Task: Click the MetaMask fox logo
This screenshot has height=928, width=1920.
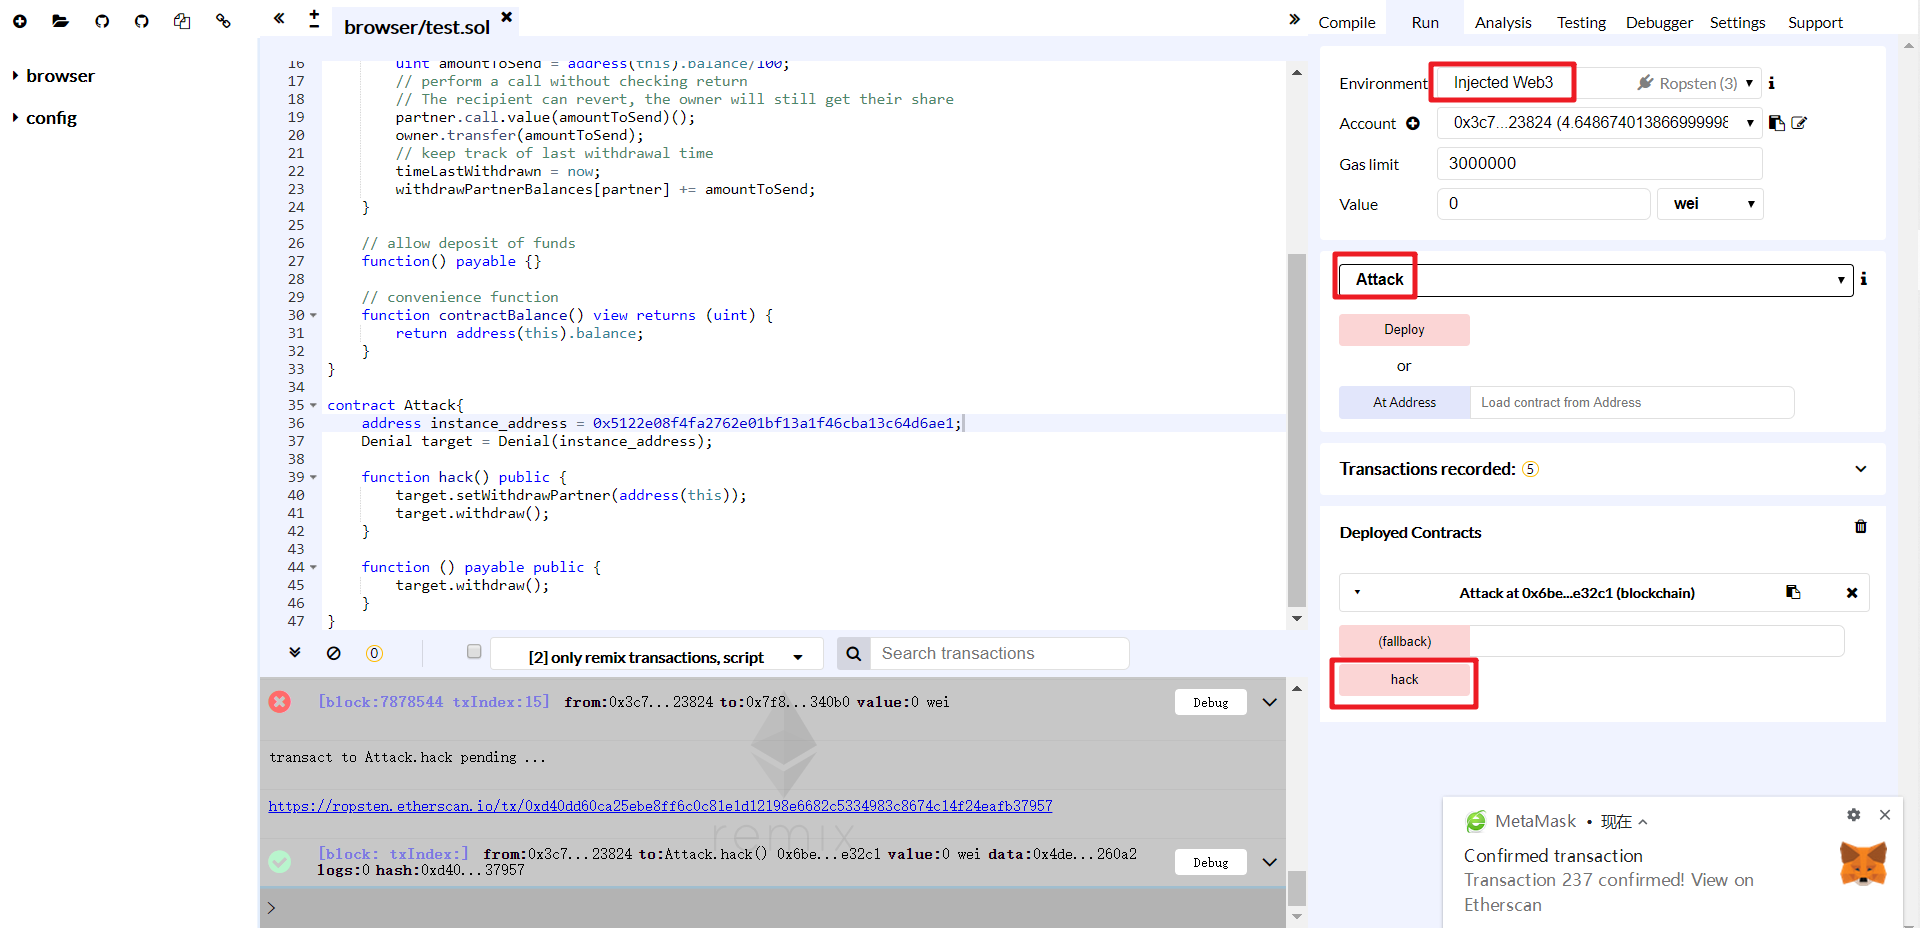Action: point(1863,863)
